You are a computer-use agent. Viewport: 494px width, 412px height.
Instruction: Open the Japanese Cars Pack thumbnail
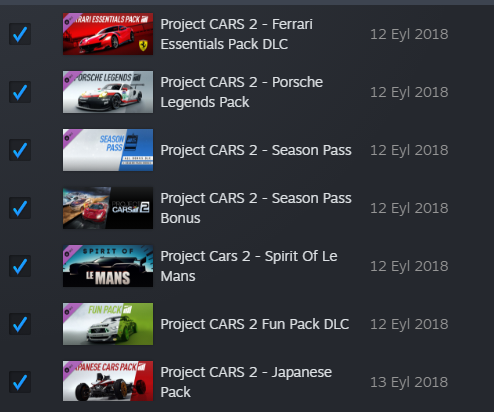[x=108, y=381]
